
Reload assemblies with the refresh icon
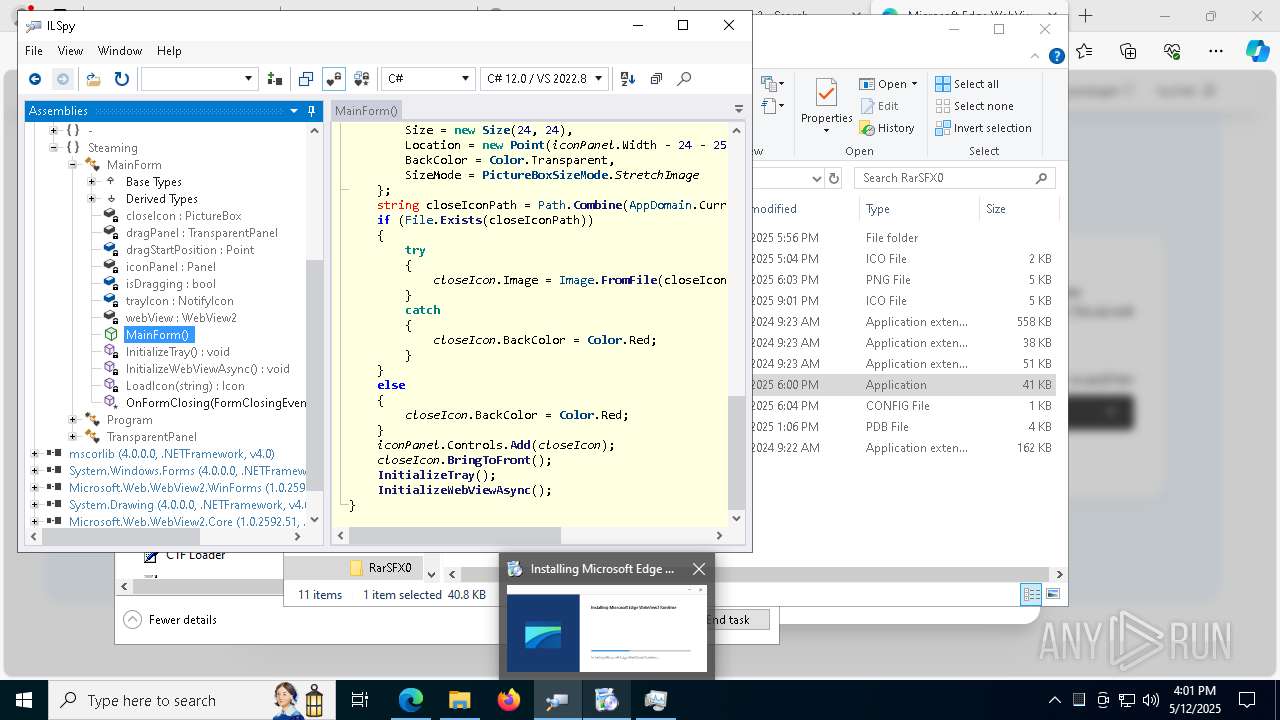pyautogui.click(x=121, y=78)
